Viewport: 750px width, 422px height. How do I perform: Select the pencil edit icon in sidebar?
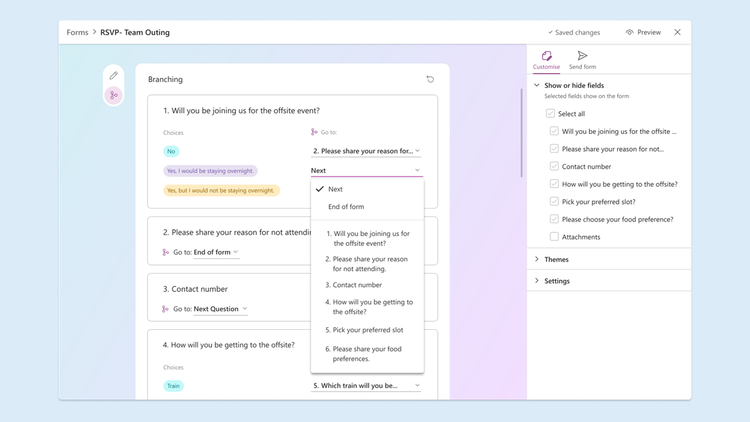pyautogui.click(x=113, y=76)
